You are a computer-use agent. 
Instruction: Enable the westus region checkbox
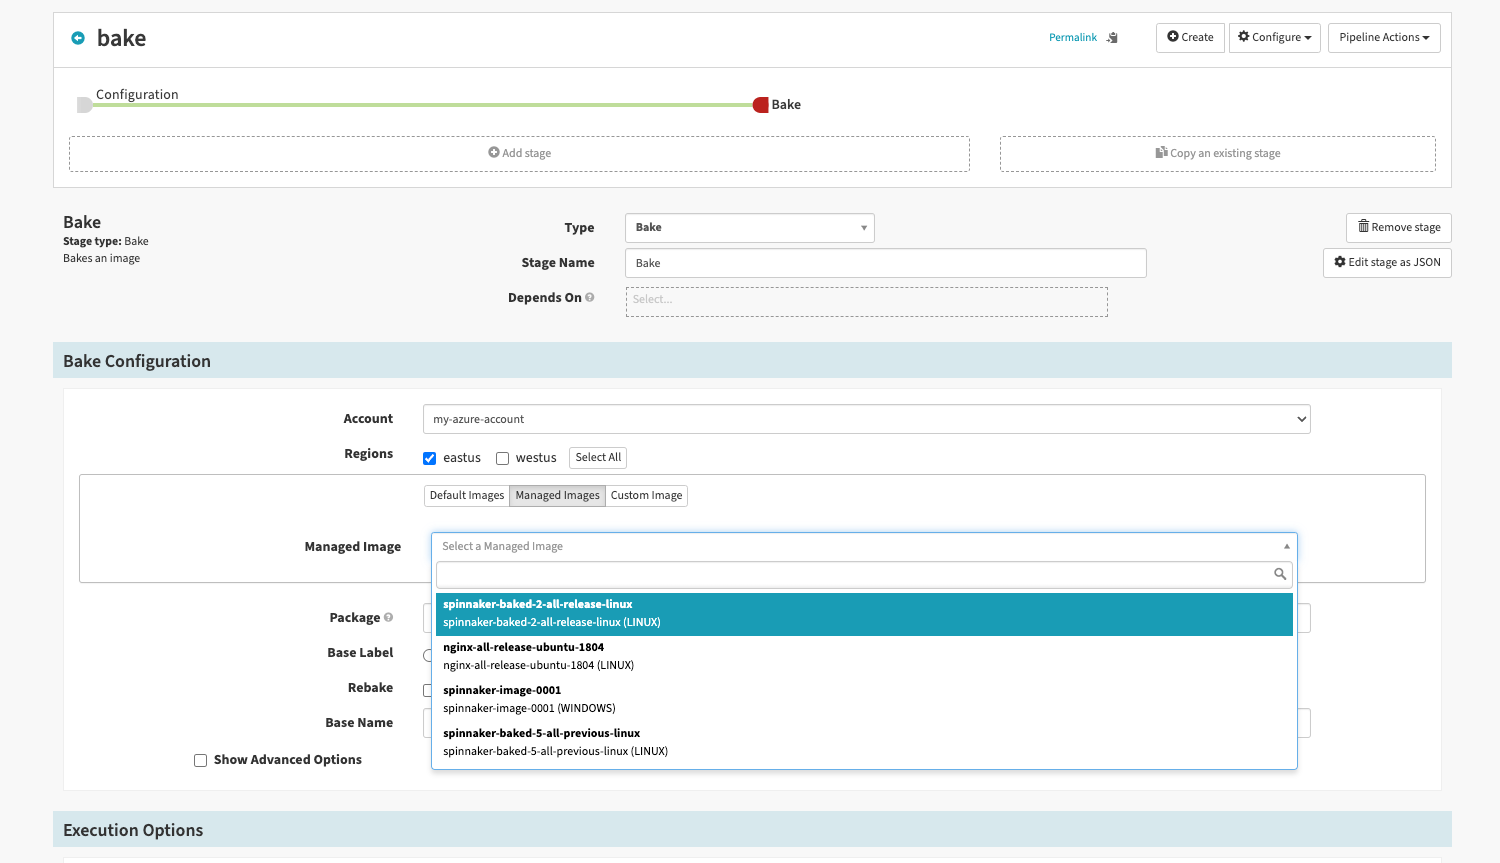click(x=503, y=458)
